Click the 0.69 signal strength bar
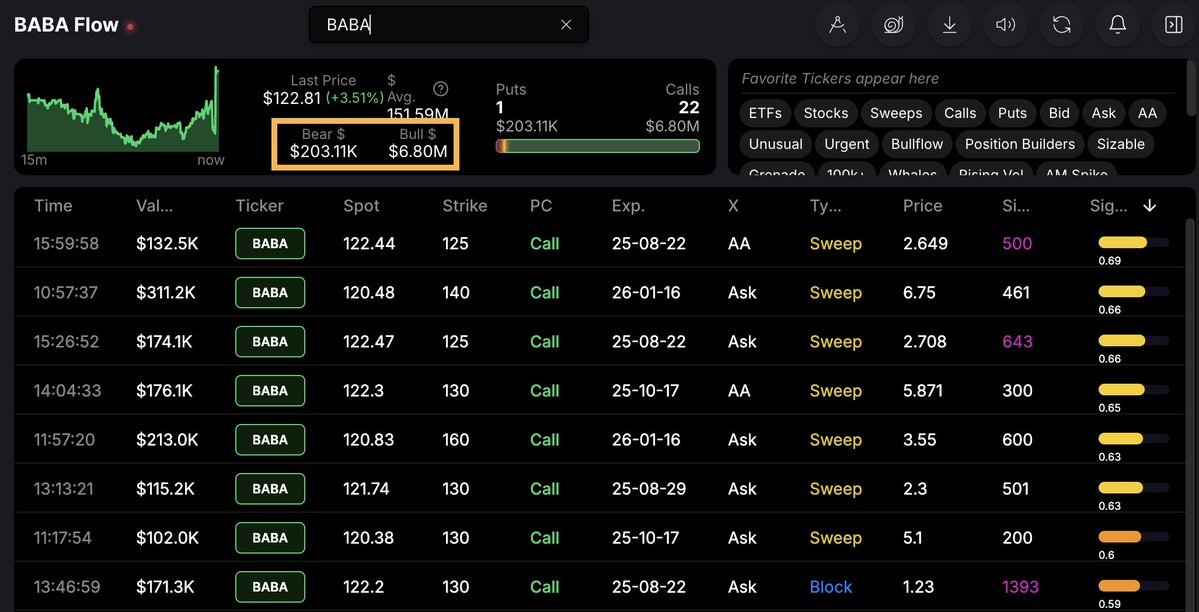Screen dimensions: 1199x612 [x=1133, y=243]
